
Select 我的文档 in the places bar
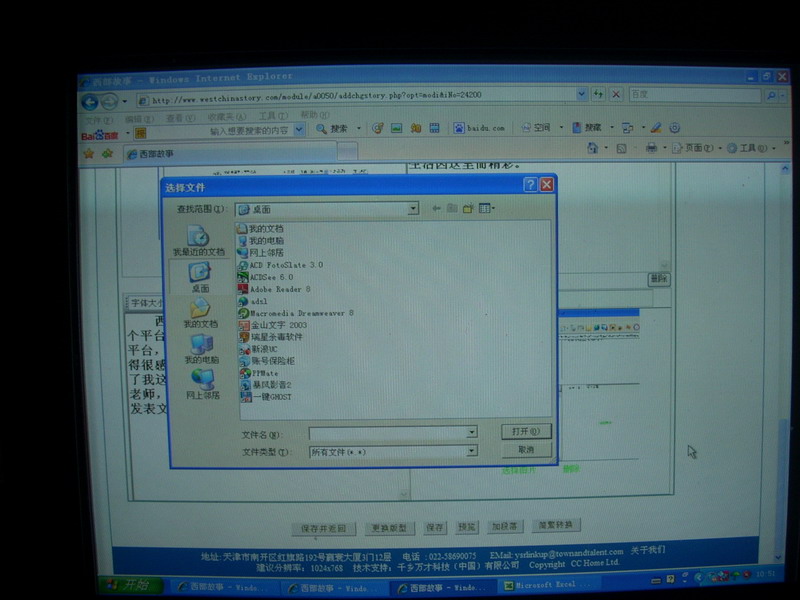pyautogui.click(x=201, y=313)
